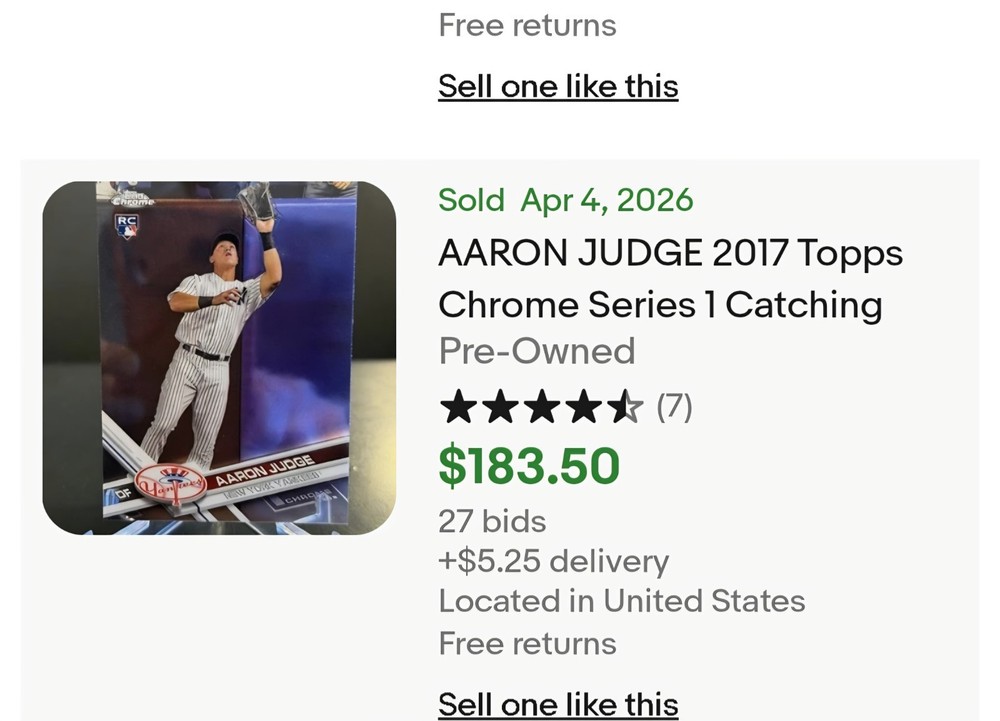This screenshot has height=721, width=1000.
Task: Click the 'Sold Apr 4, 2026' label
Action: click(565, 200)
